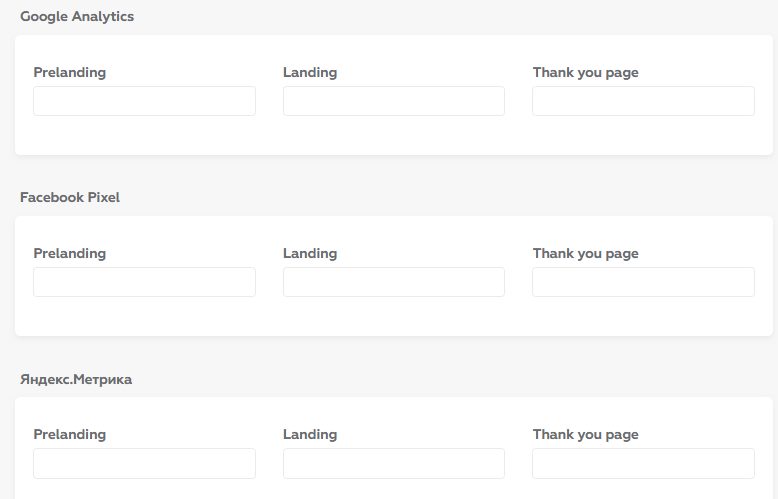Select the Google Analytics Thank you page field
Image resolution: width=778 pixels, height=499 pixels.
pos(643,101)
